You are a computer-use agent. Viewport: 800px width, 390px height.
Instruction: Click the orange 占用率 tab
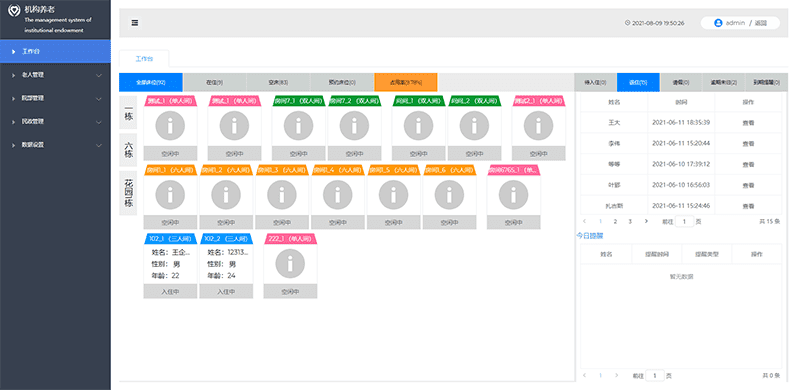(406, 82)
